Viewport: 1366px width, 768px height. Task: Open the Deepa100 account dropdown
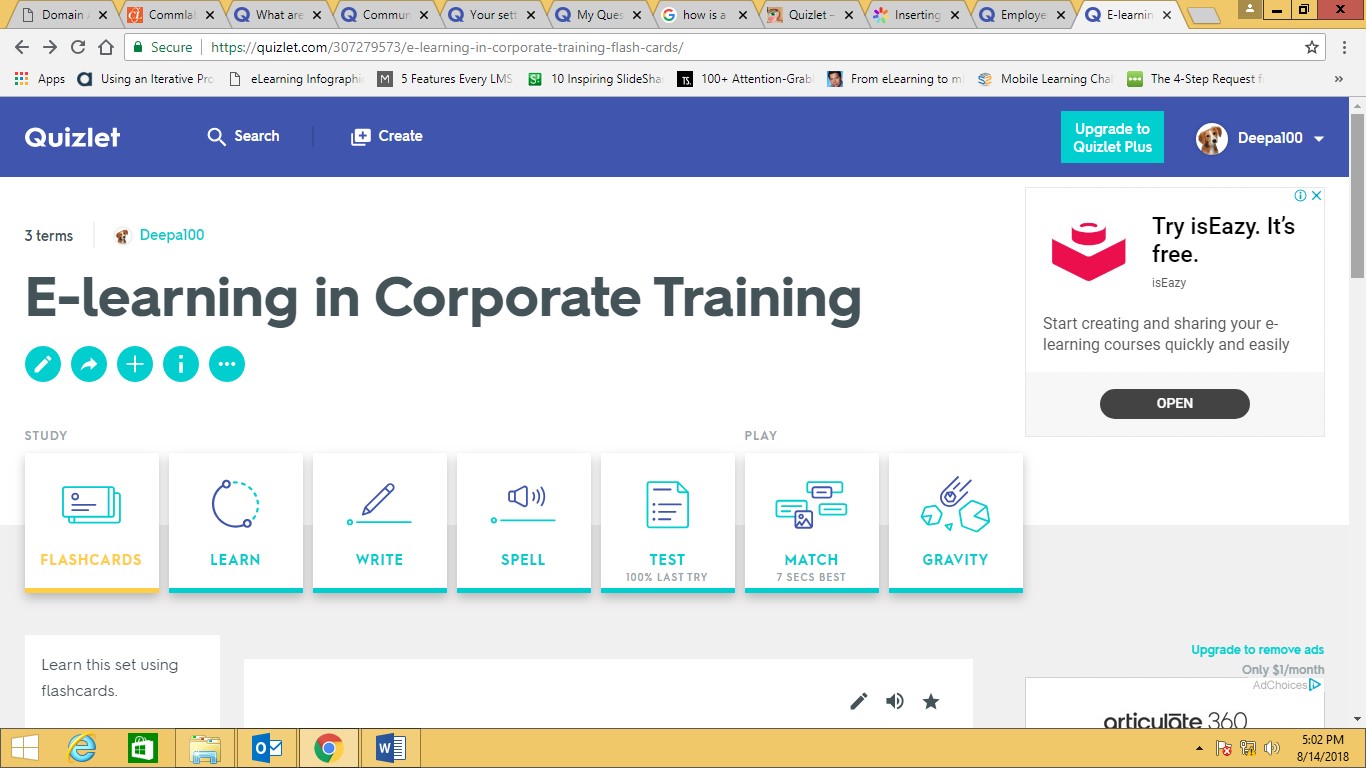(x=1260, y=138)
